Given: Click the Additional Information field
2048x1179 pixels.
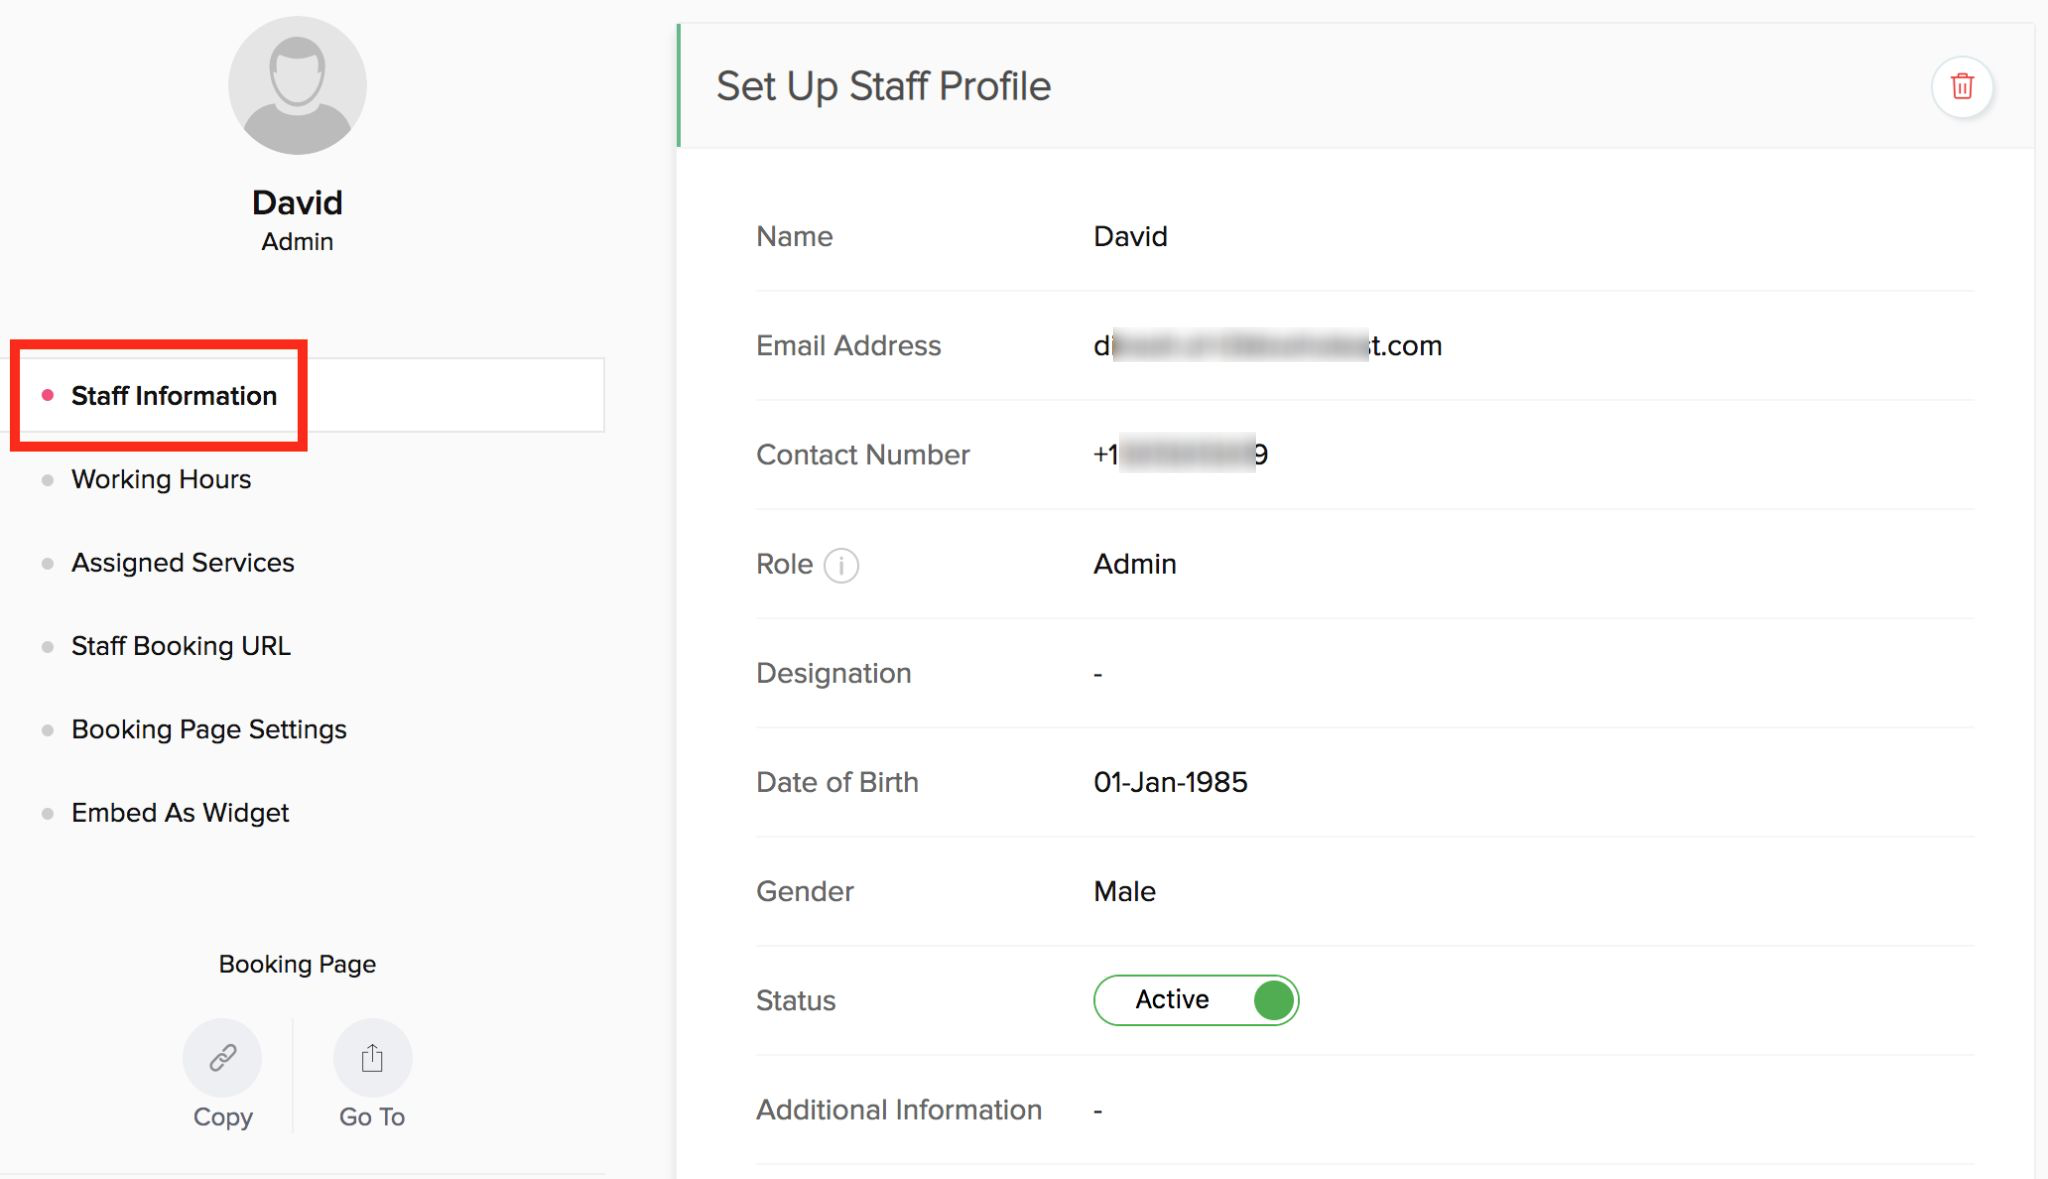Looking at the screenshot, I should 1098,1111.
